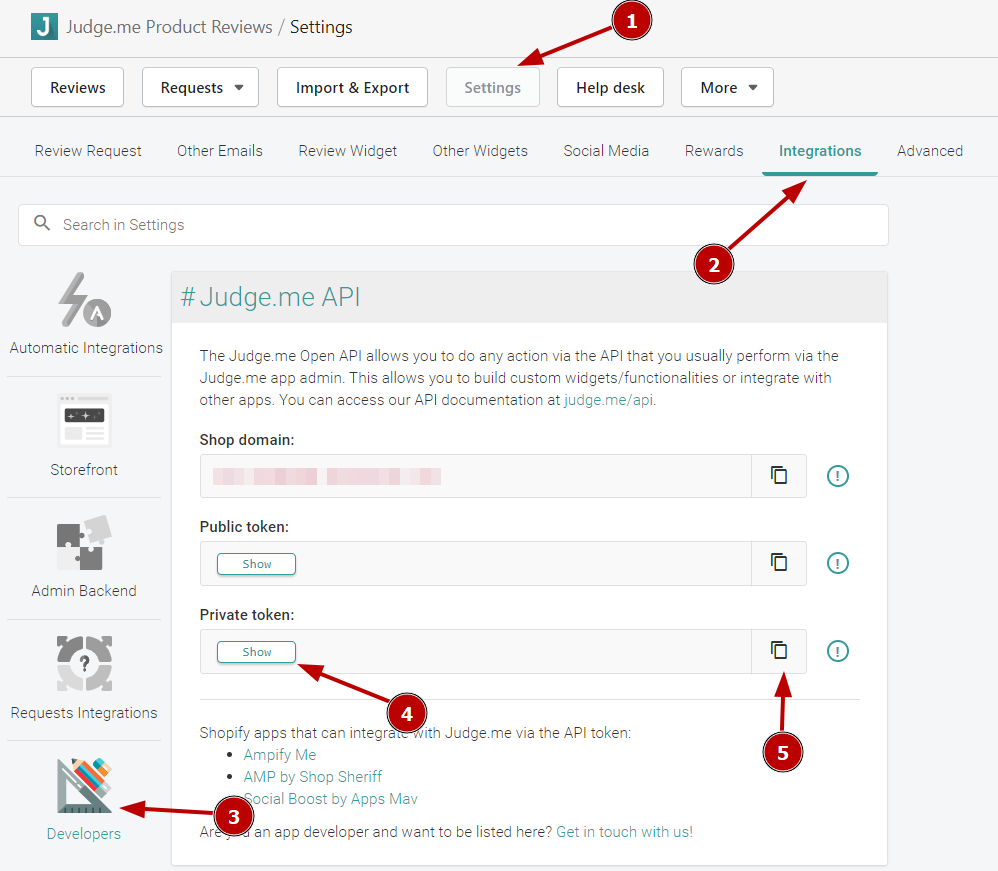Screen dimensions: 998x871
Task: Copy the Private token
Action: [x=779, y=651]
